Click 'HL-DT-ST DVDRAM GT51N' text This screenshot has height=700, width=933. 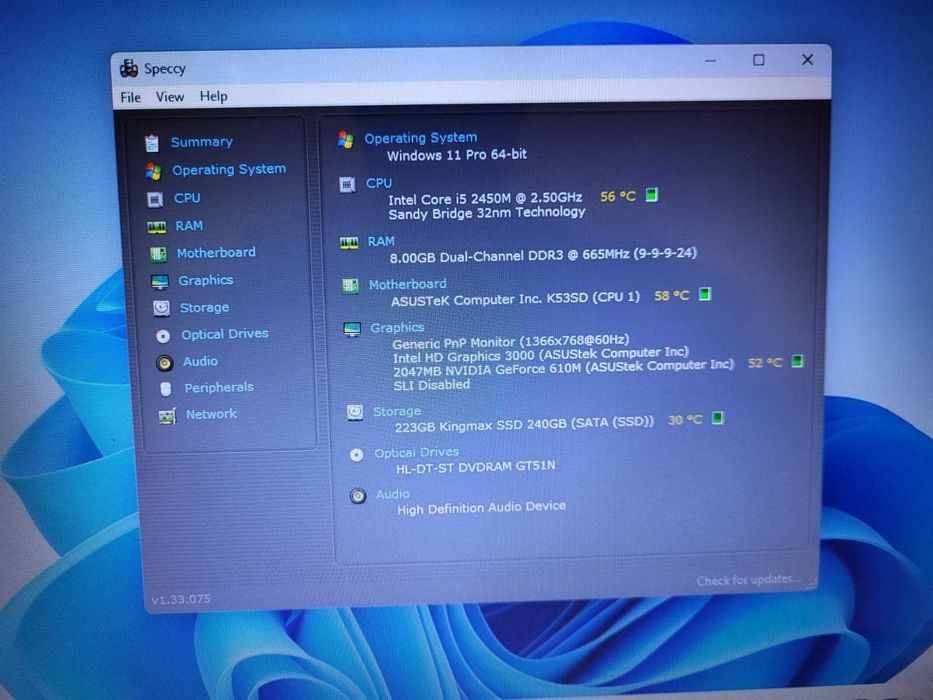pyautogui.click(x=475, y=467)
